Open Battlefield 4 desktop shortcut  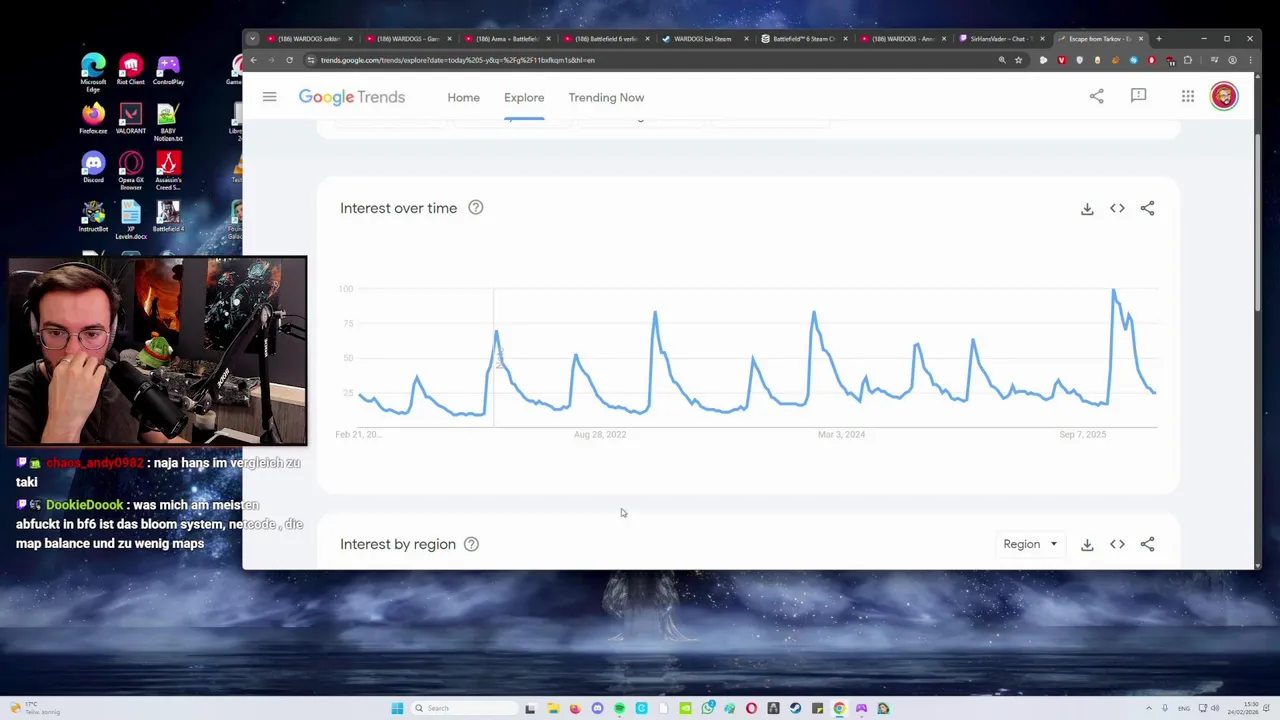click(168, 217)
